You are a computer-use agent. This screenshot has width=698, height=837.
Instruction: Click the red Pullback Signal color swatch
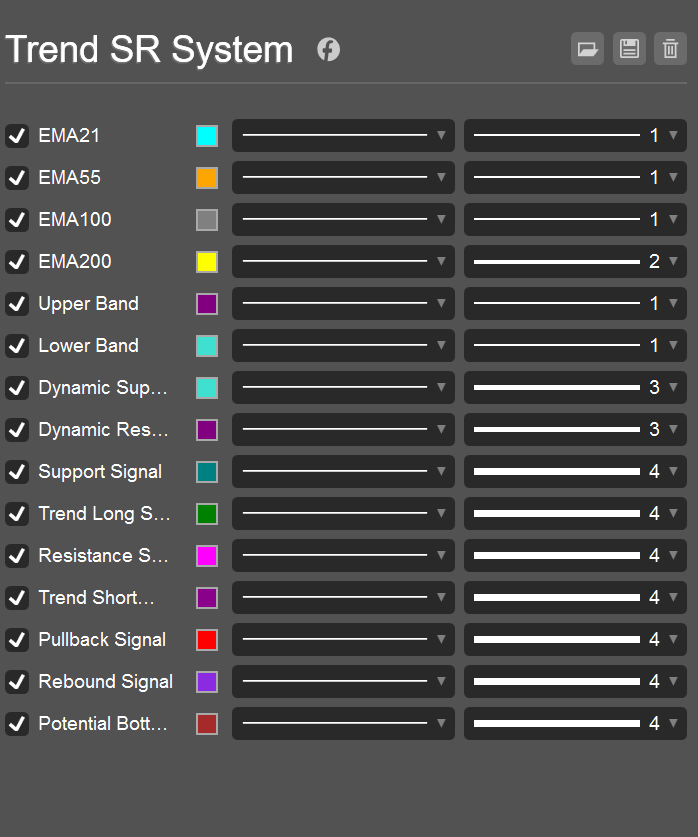click(207, 640)
